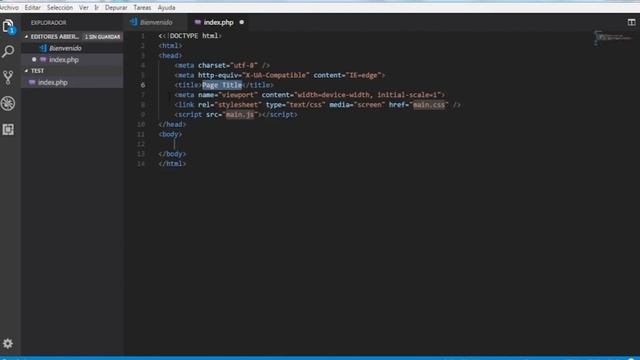Screen dimensions: 640x360
Task: Open the Search view in activity bar
Action: point(8,51)
